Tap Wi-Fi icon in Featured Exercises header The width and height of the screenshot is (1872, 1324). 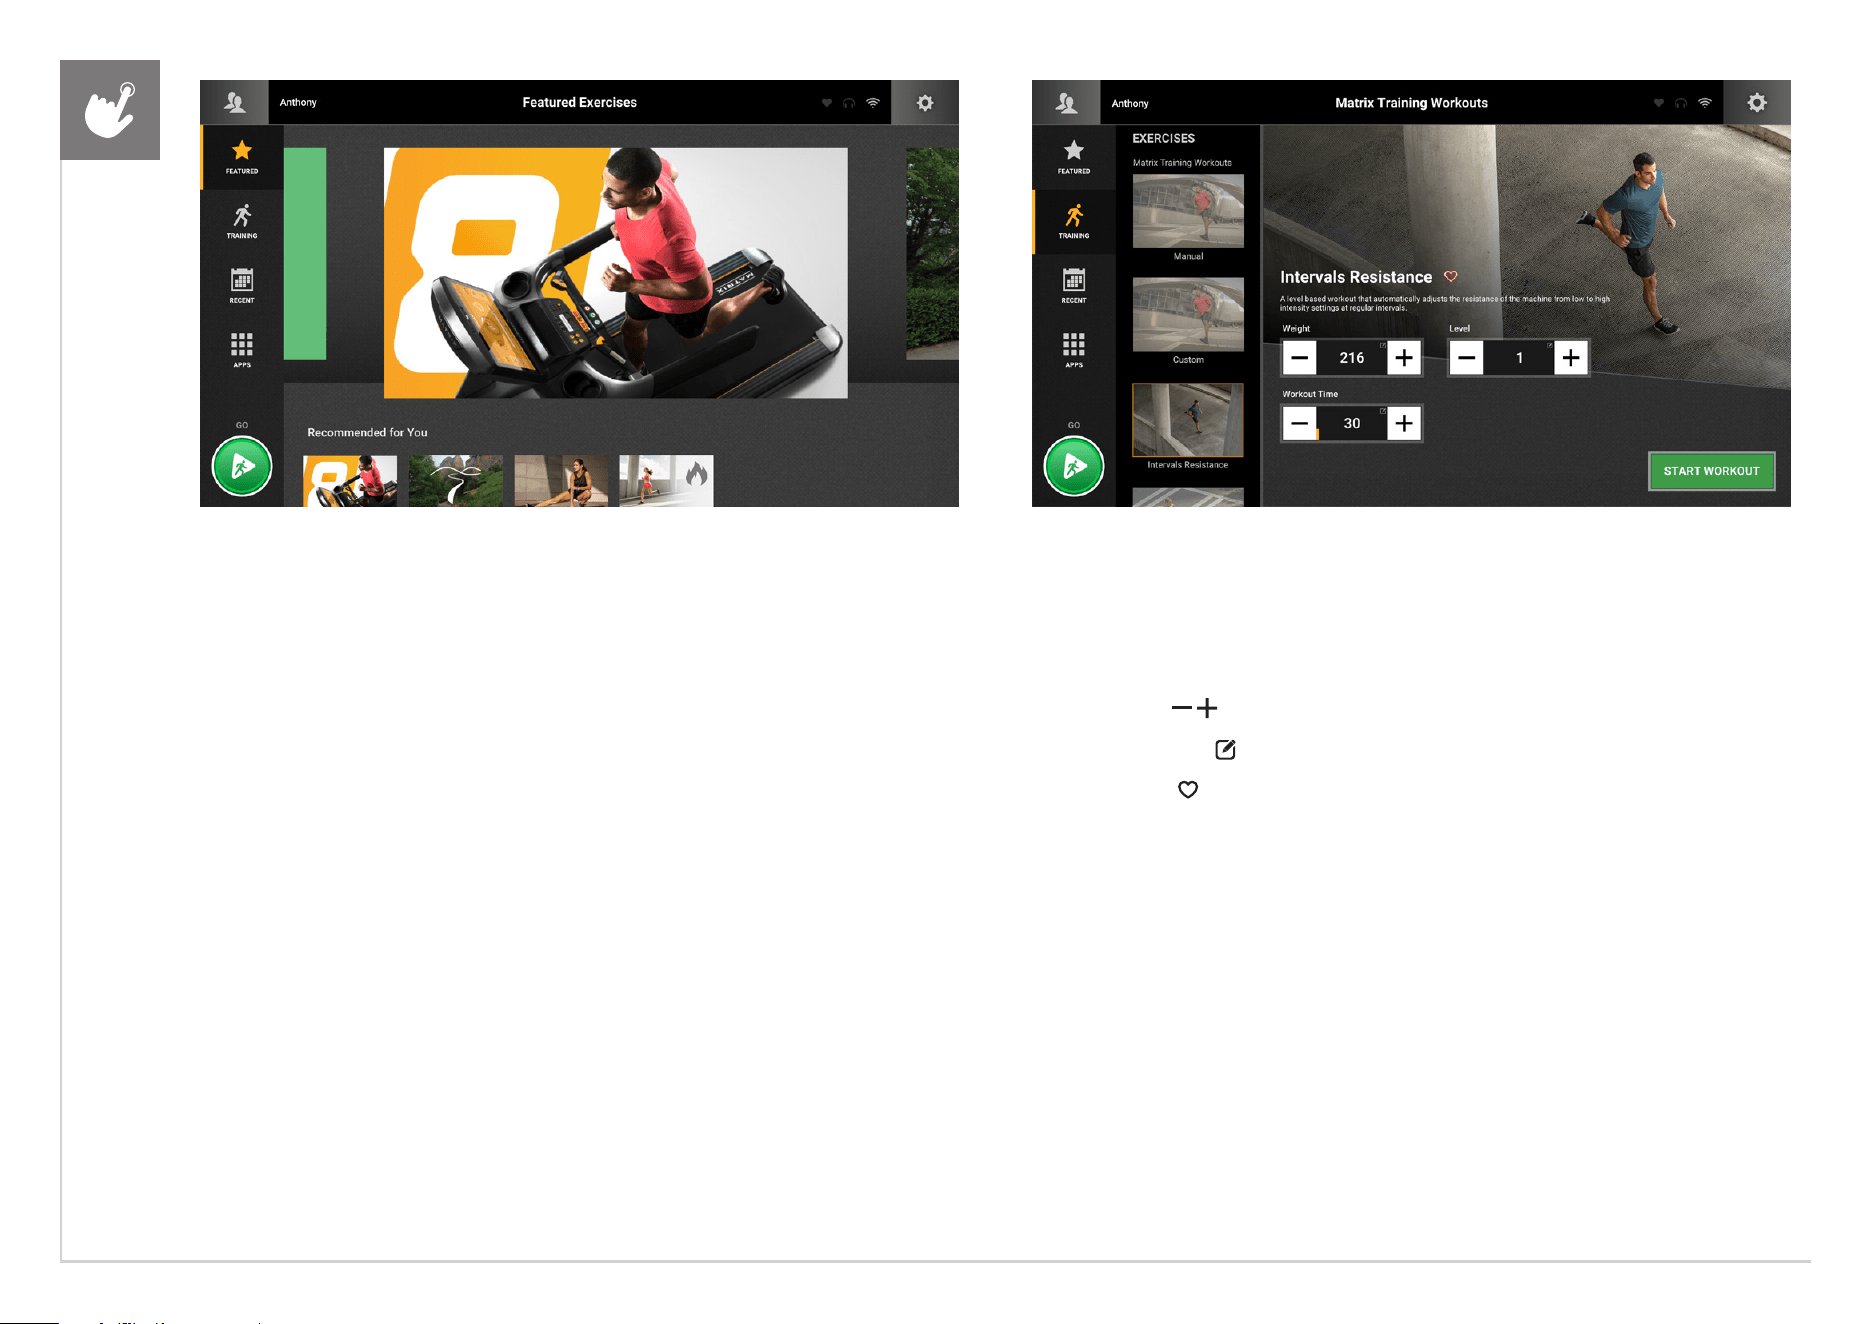point(873,103)
